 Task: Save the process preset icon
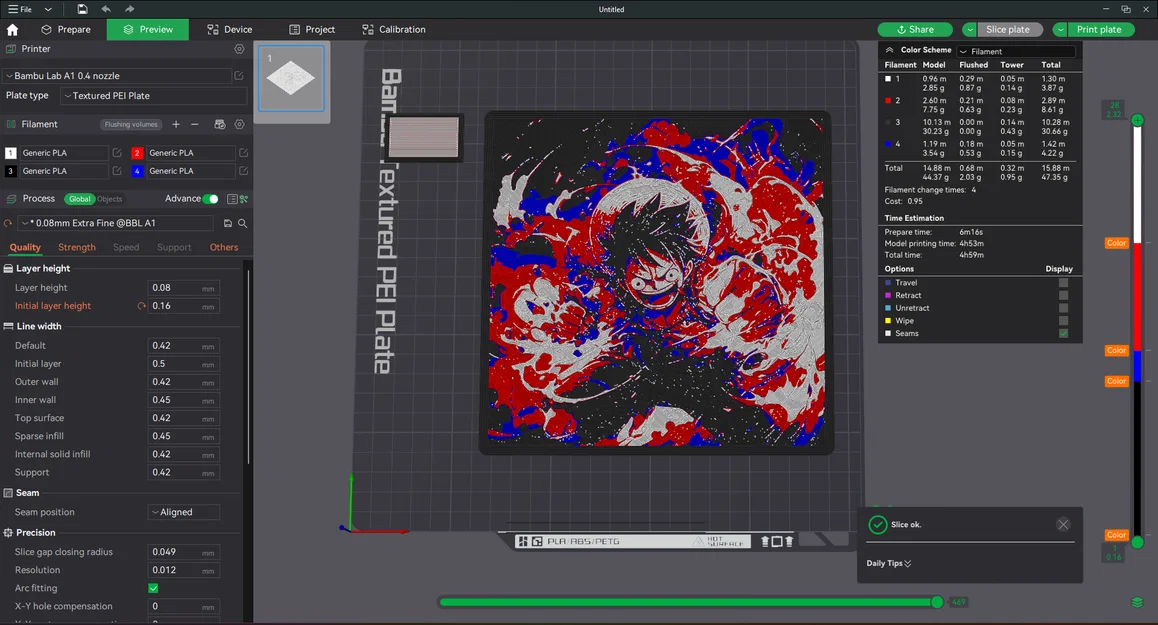pos(227,223)
